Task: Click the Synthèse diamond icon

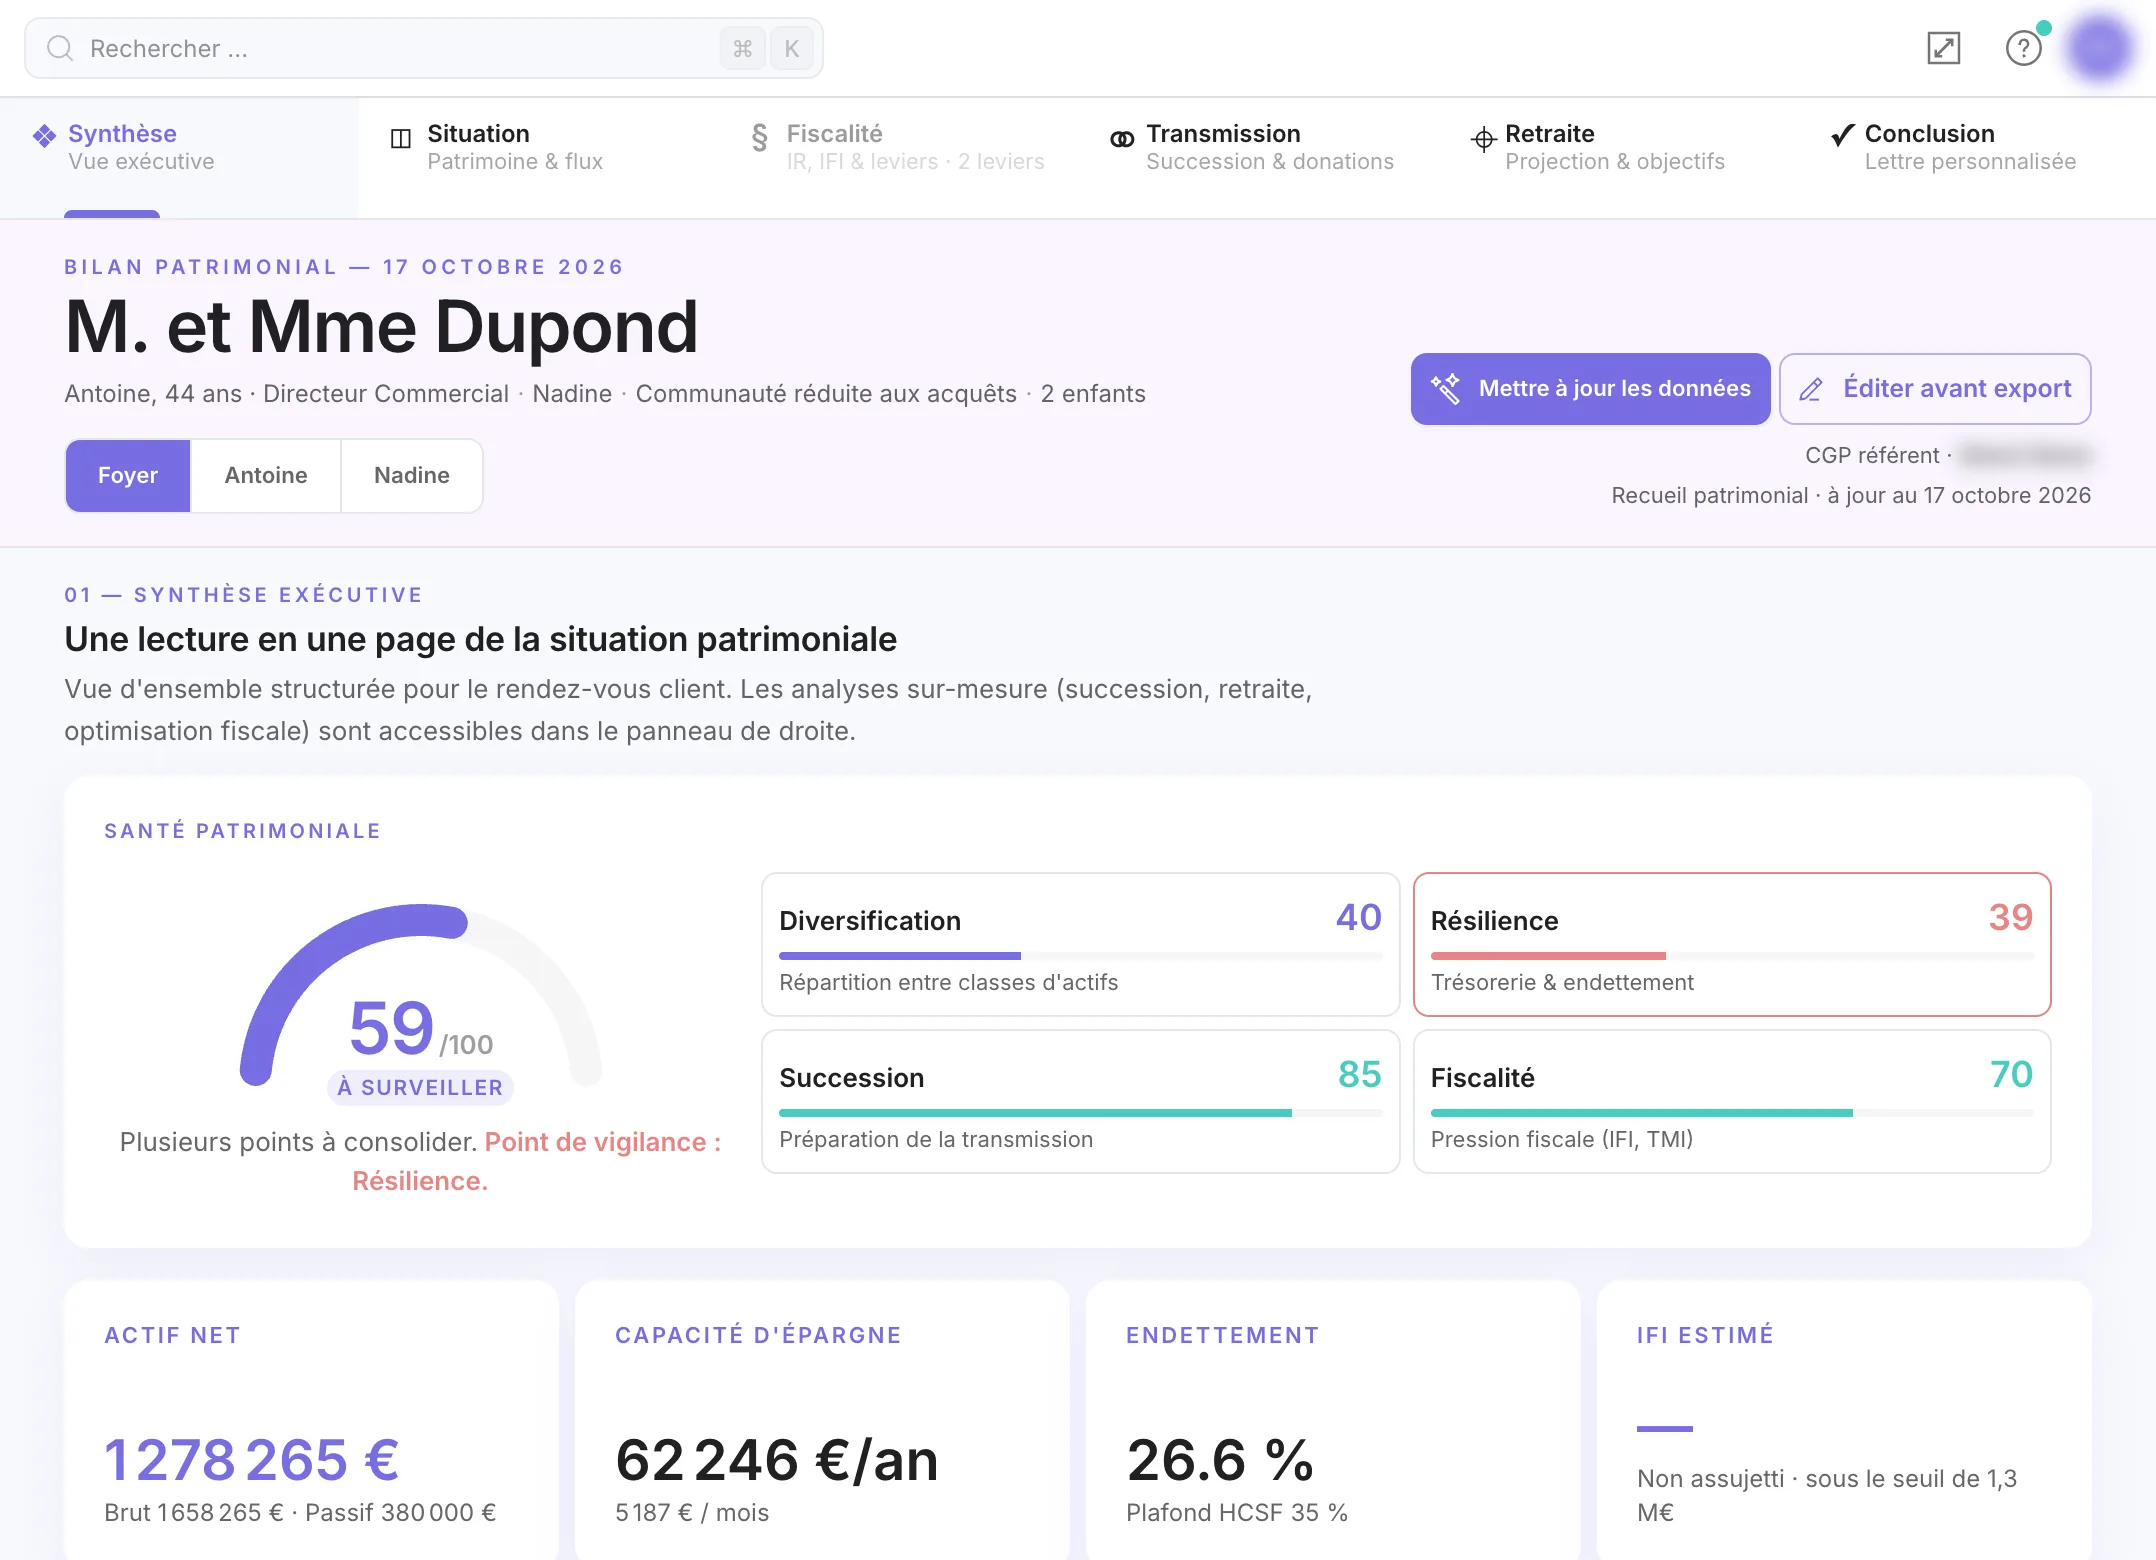Action: point(44,135)
